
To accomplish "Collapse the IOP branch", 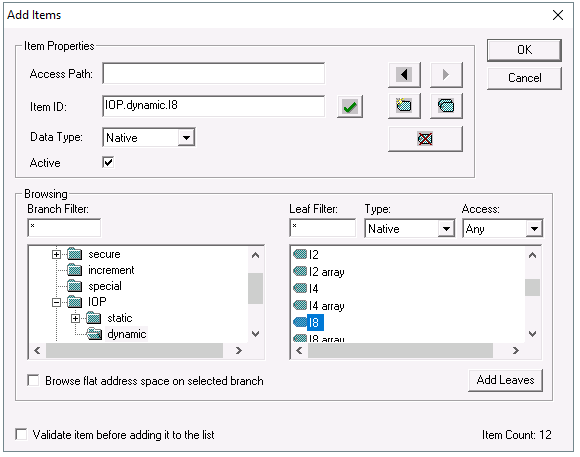I will (x=56, y=302).
